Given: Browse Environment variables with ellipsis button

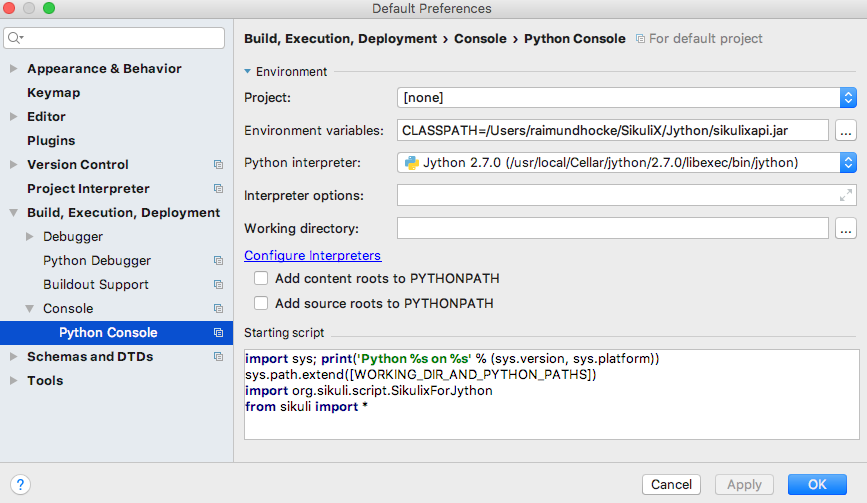Looking at the screenshot, I should (845, 131).
